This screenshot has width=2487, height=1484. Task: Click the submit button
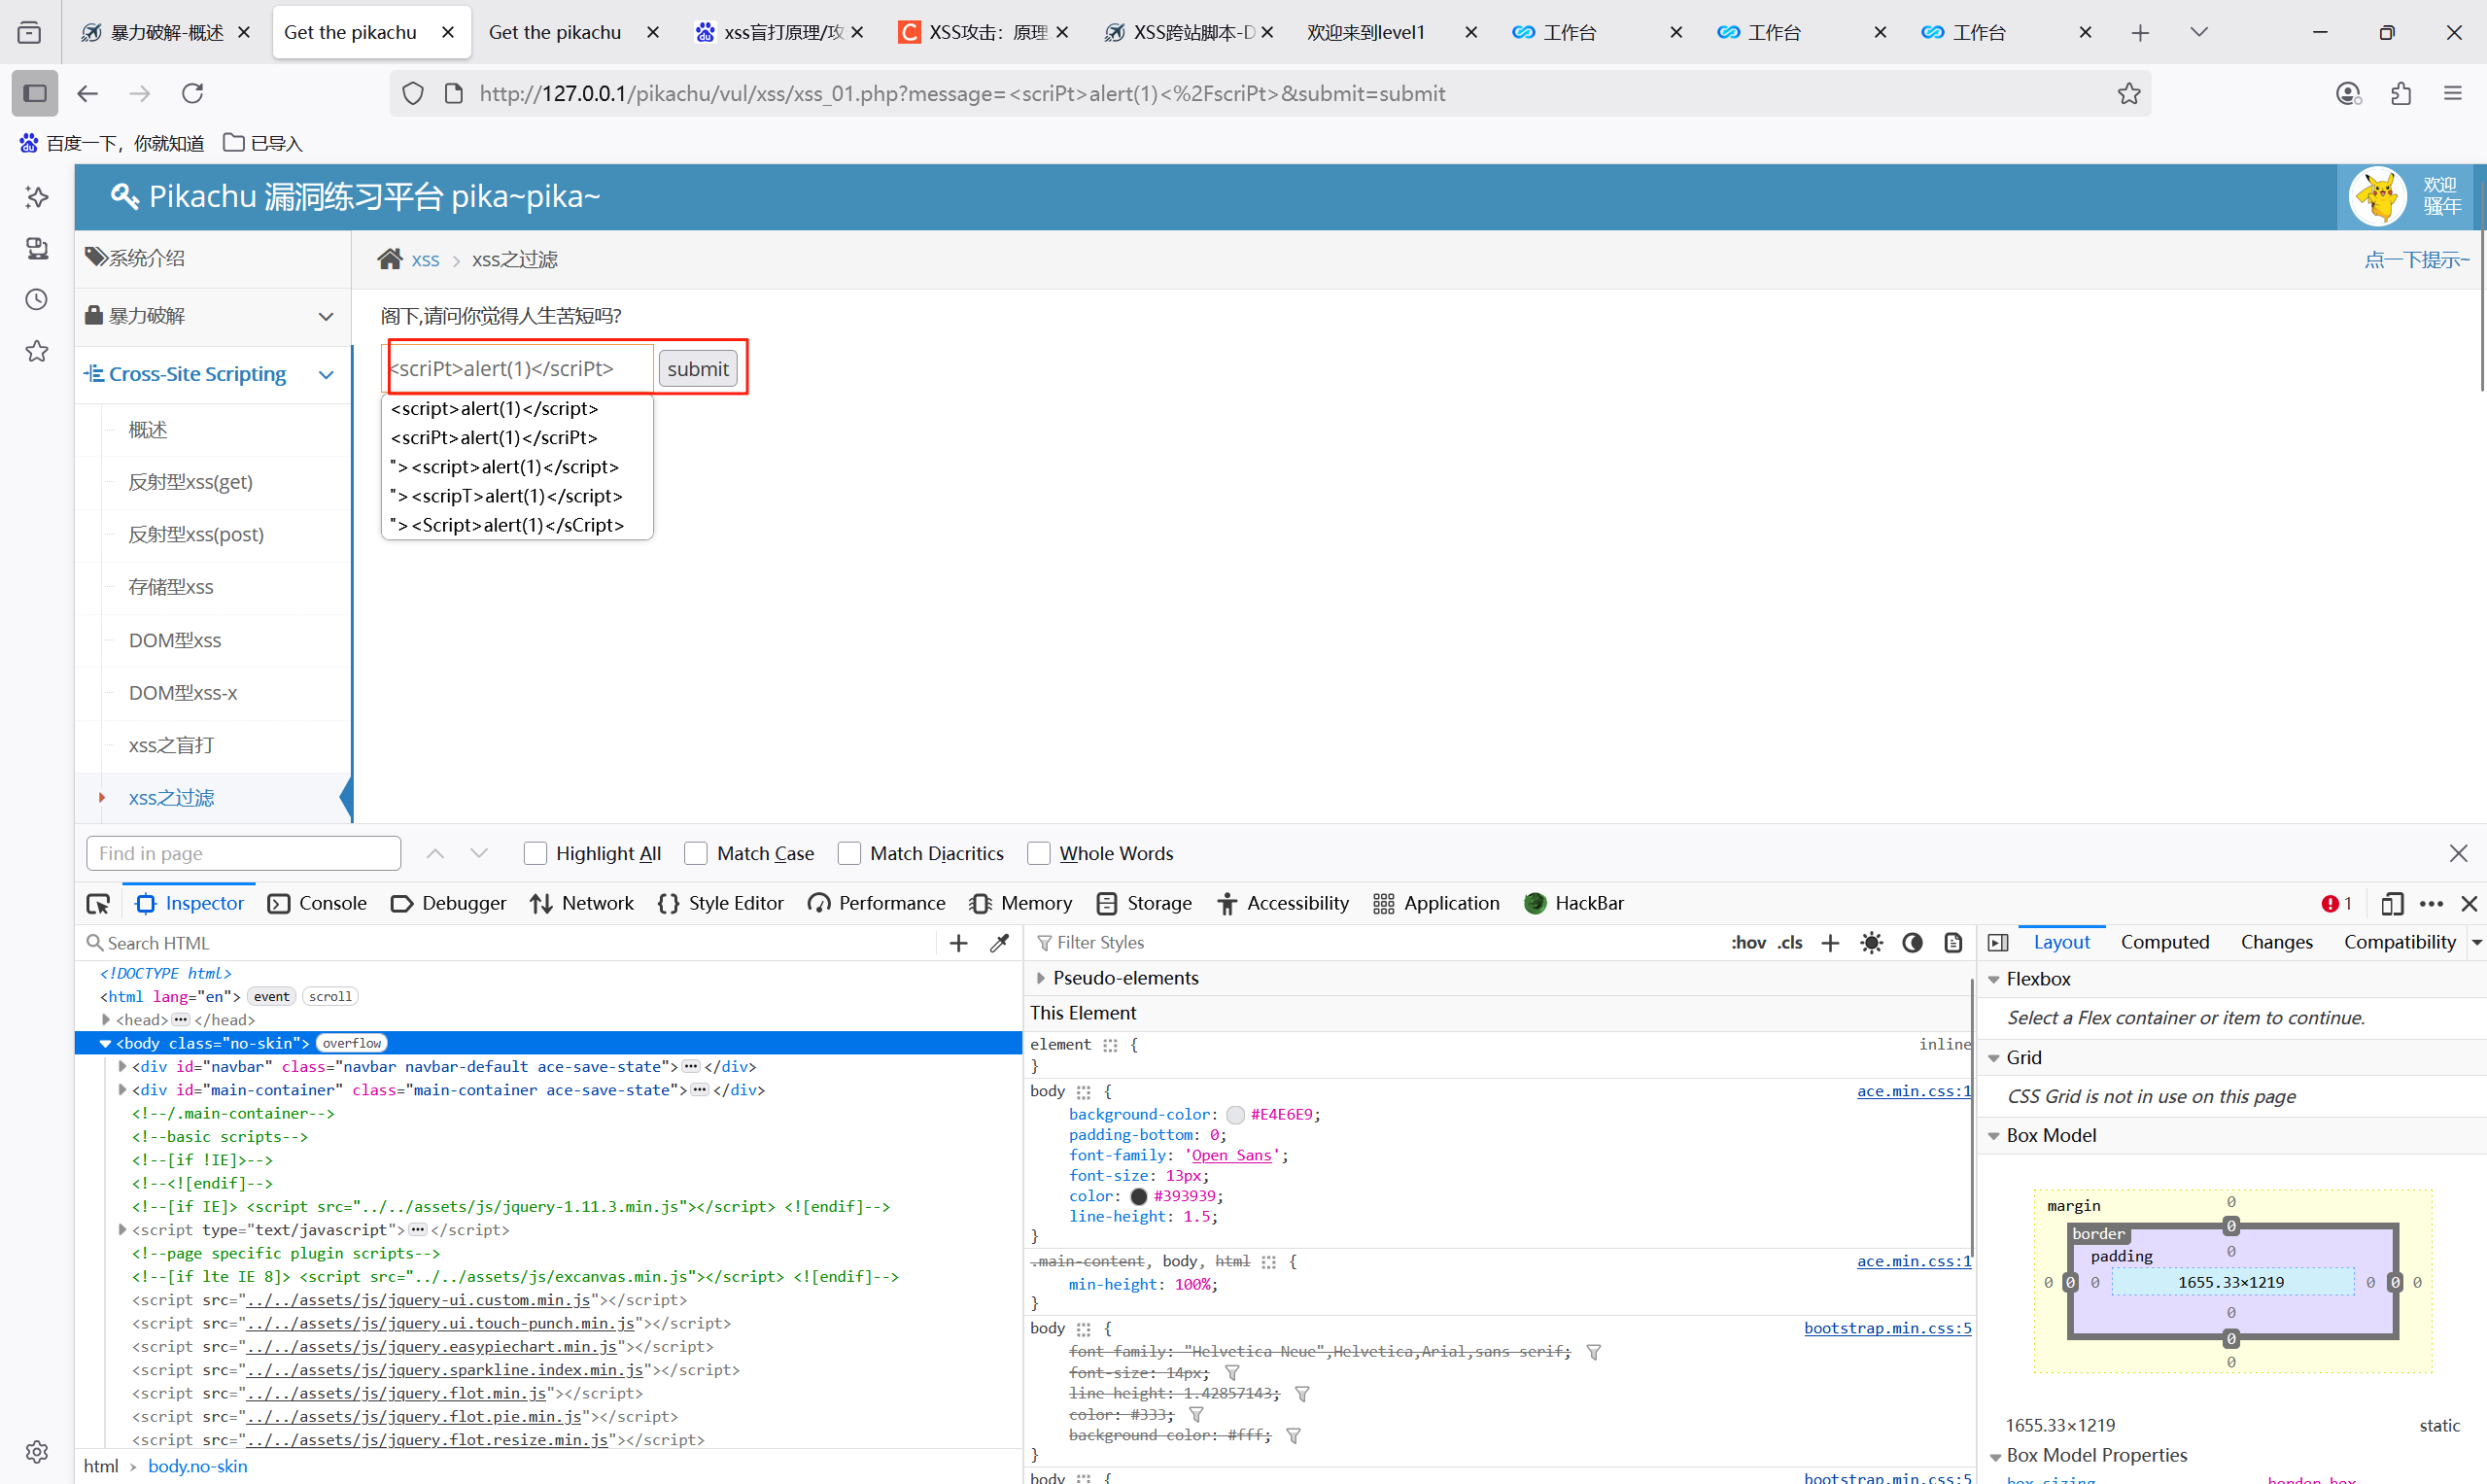click(x=697, y=369)
